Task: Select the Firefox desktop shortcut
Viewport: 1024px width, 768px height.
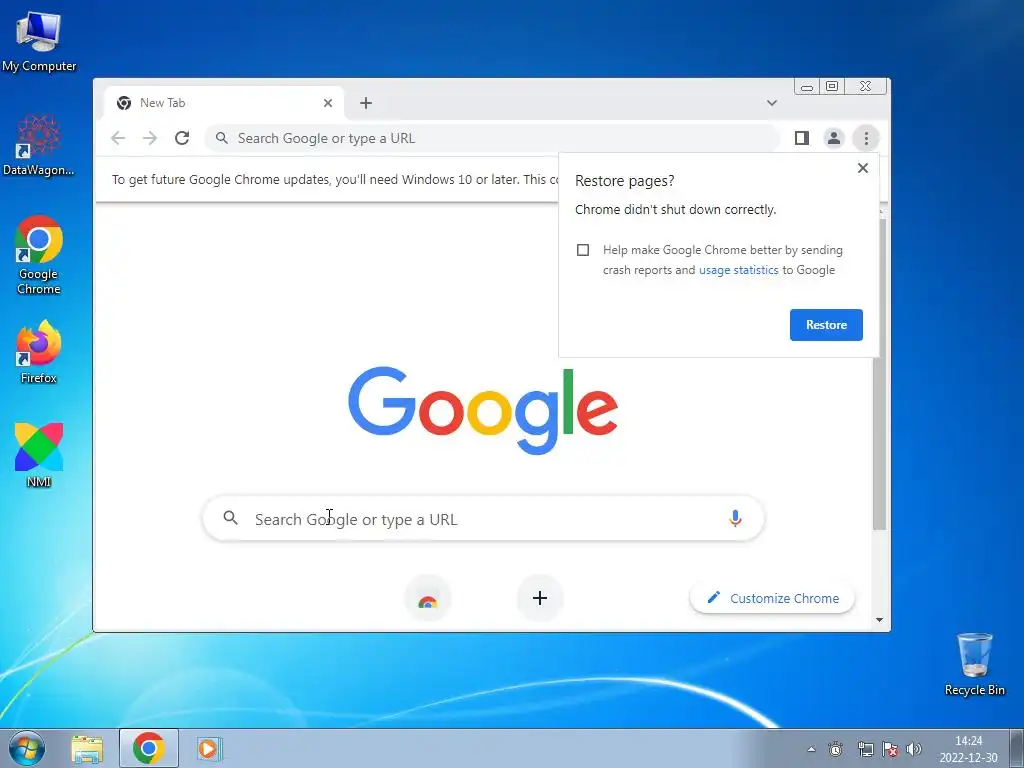Action: point(39,351)
